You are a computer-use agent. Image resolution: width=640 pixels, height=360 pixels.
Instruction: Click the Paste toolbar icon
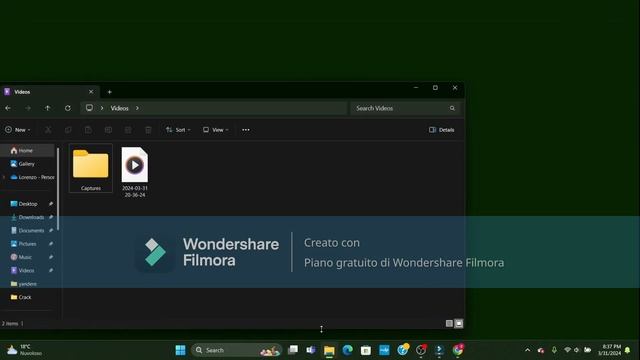88,130
